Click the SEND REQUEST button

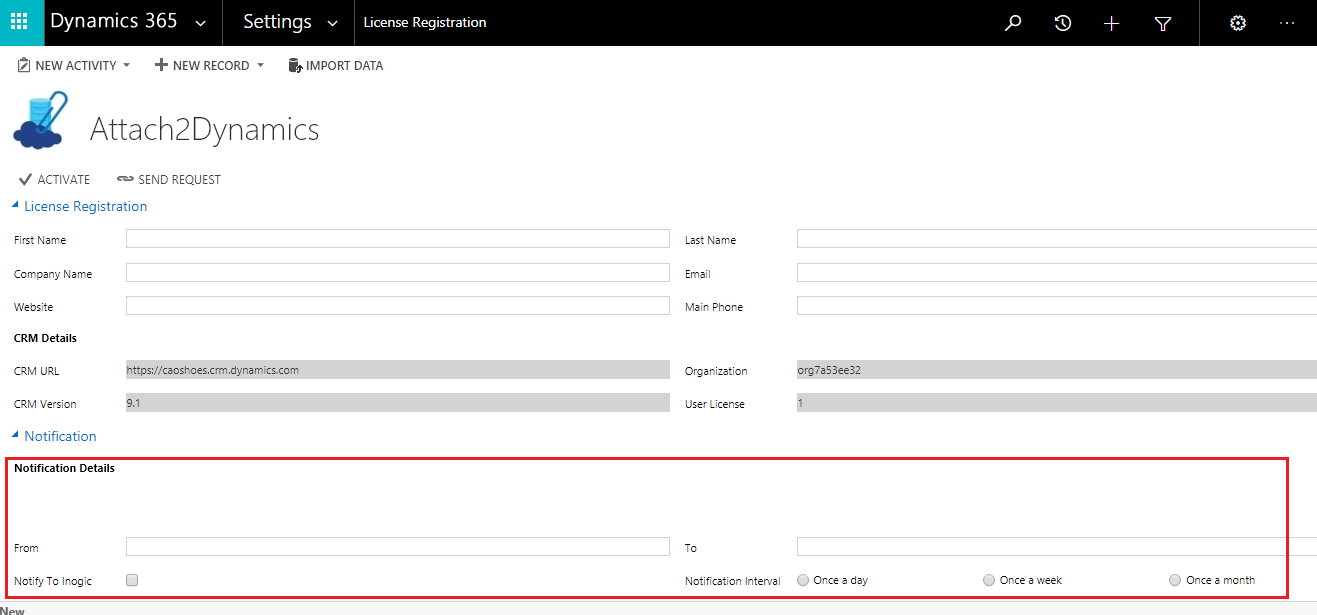coord(169,180)
